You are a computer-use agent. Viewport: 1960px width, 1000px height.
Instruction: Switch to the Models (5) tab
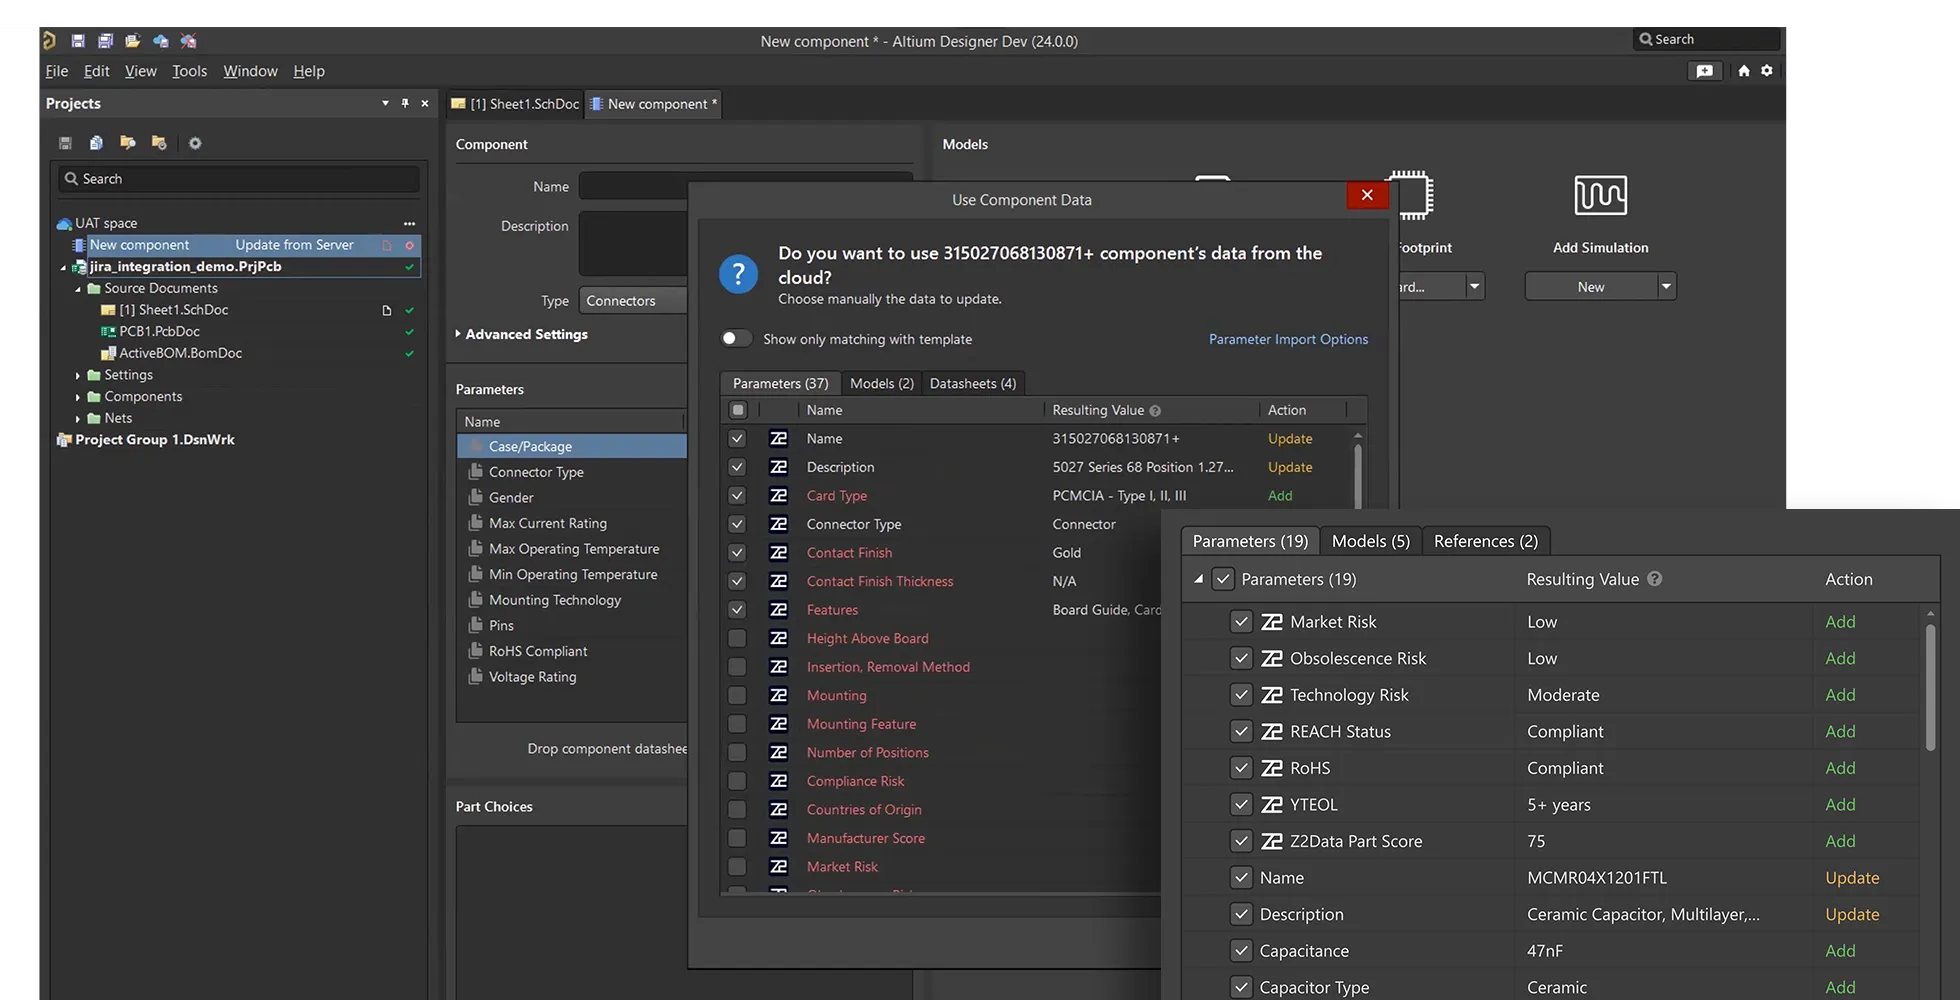click(1371, 541)
